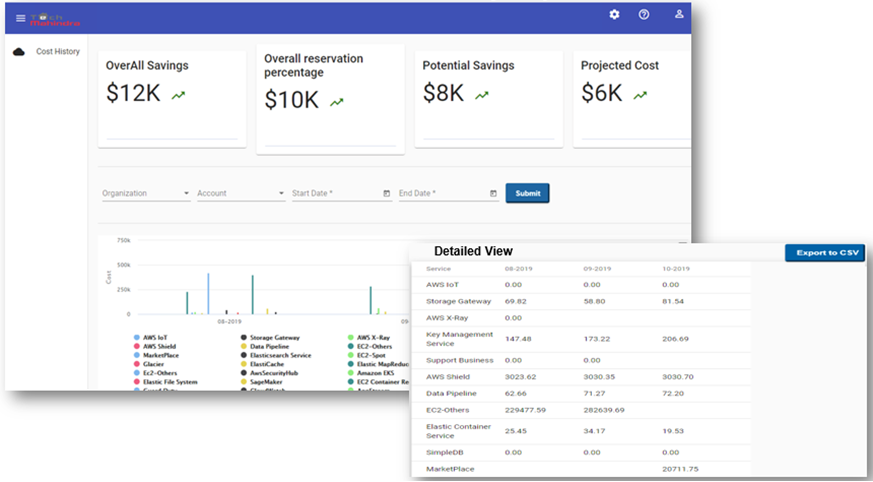This screenshot has width=873, height=482.
Task: Click the help question mark icon
Action: (x=644, y=15)
